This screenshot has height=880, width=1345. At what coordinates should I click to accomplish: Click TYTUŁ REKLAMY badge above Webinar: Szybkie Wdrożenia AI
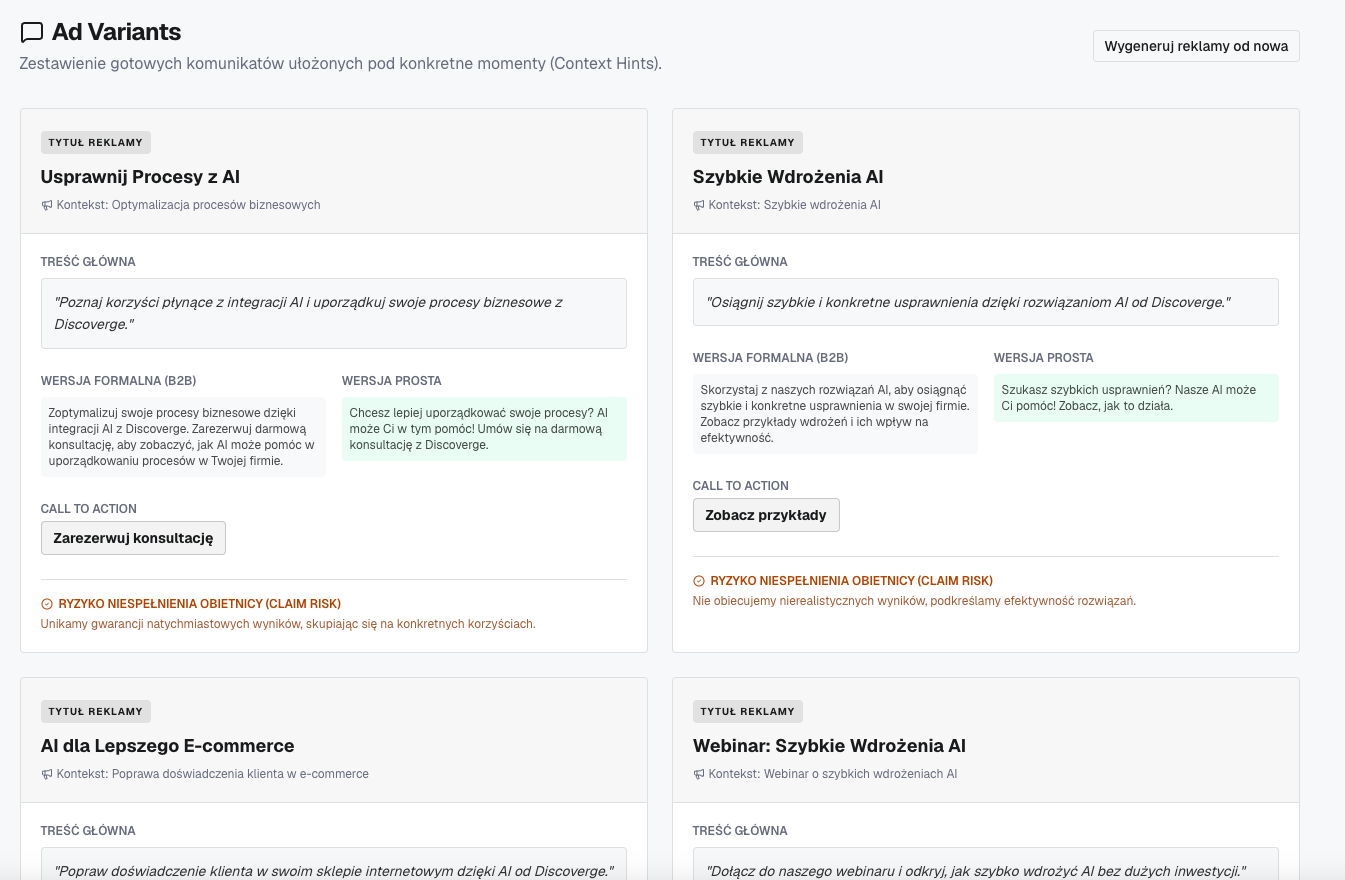pyautogui.click(x=748, y=711)
